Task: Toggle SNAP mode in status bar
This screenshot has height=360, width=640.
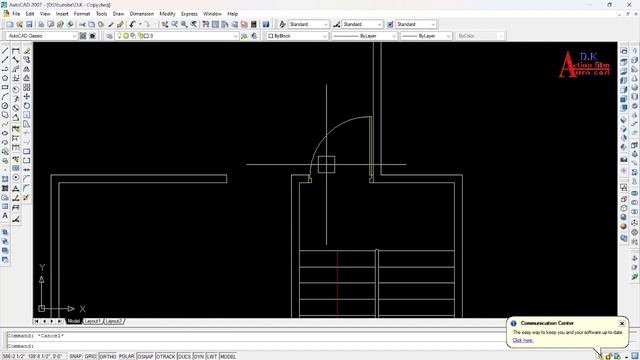Action: (x=76, y=356)
